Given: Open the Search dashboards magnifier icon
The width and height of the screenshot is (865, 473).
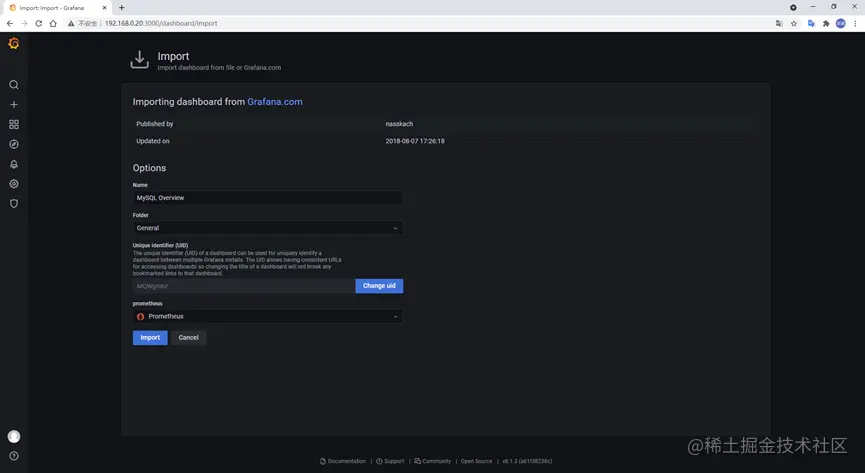Looking at the screenshot, I should click(14, 84).
